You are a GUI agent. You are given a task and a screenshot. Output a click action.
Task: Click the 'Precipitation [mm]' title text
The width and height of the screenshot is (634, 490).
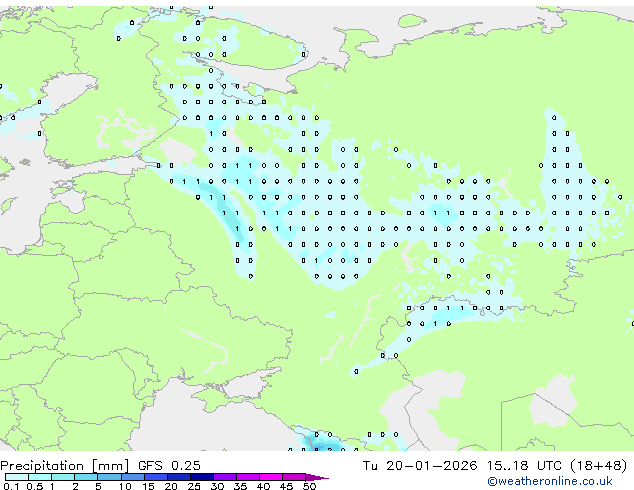65,466
